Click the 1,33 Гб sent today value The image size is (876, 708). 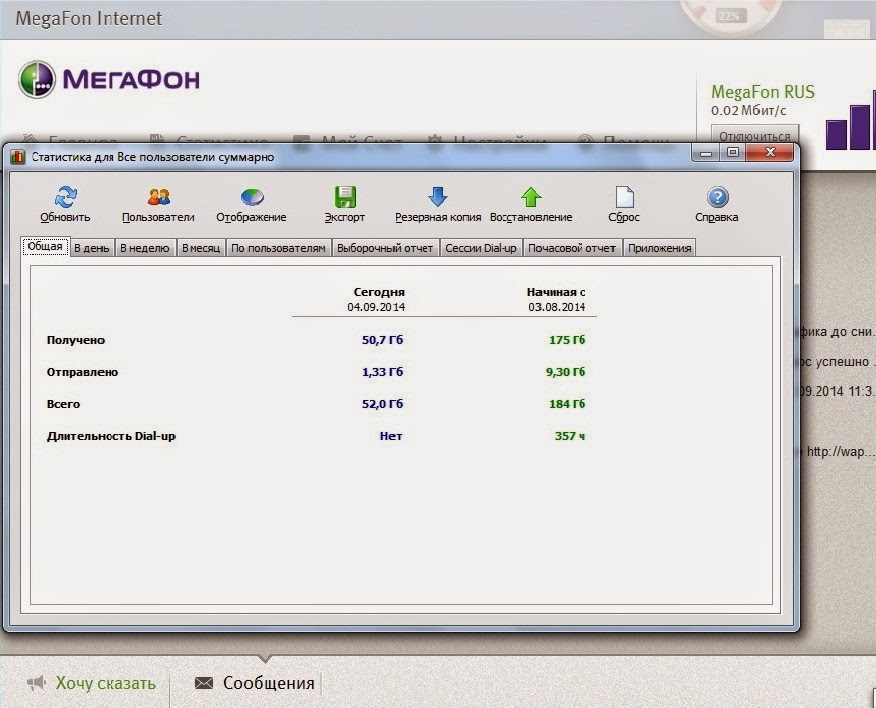click(383, 372)
